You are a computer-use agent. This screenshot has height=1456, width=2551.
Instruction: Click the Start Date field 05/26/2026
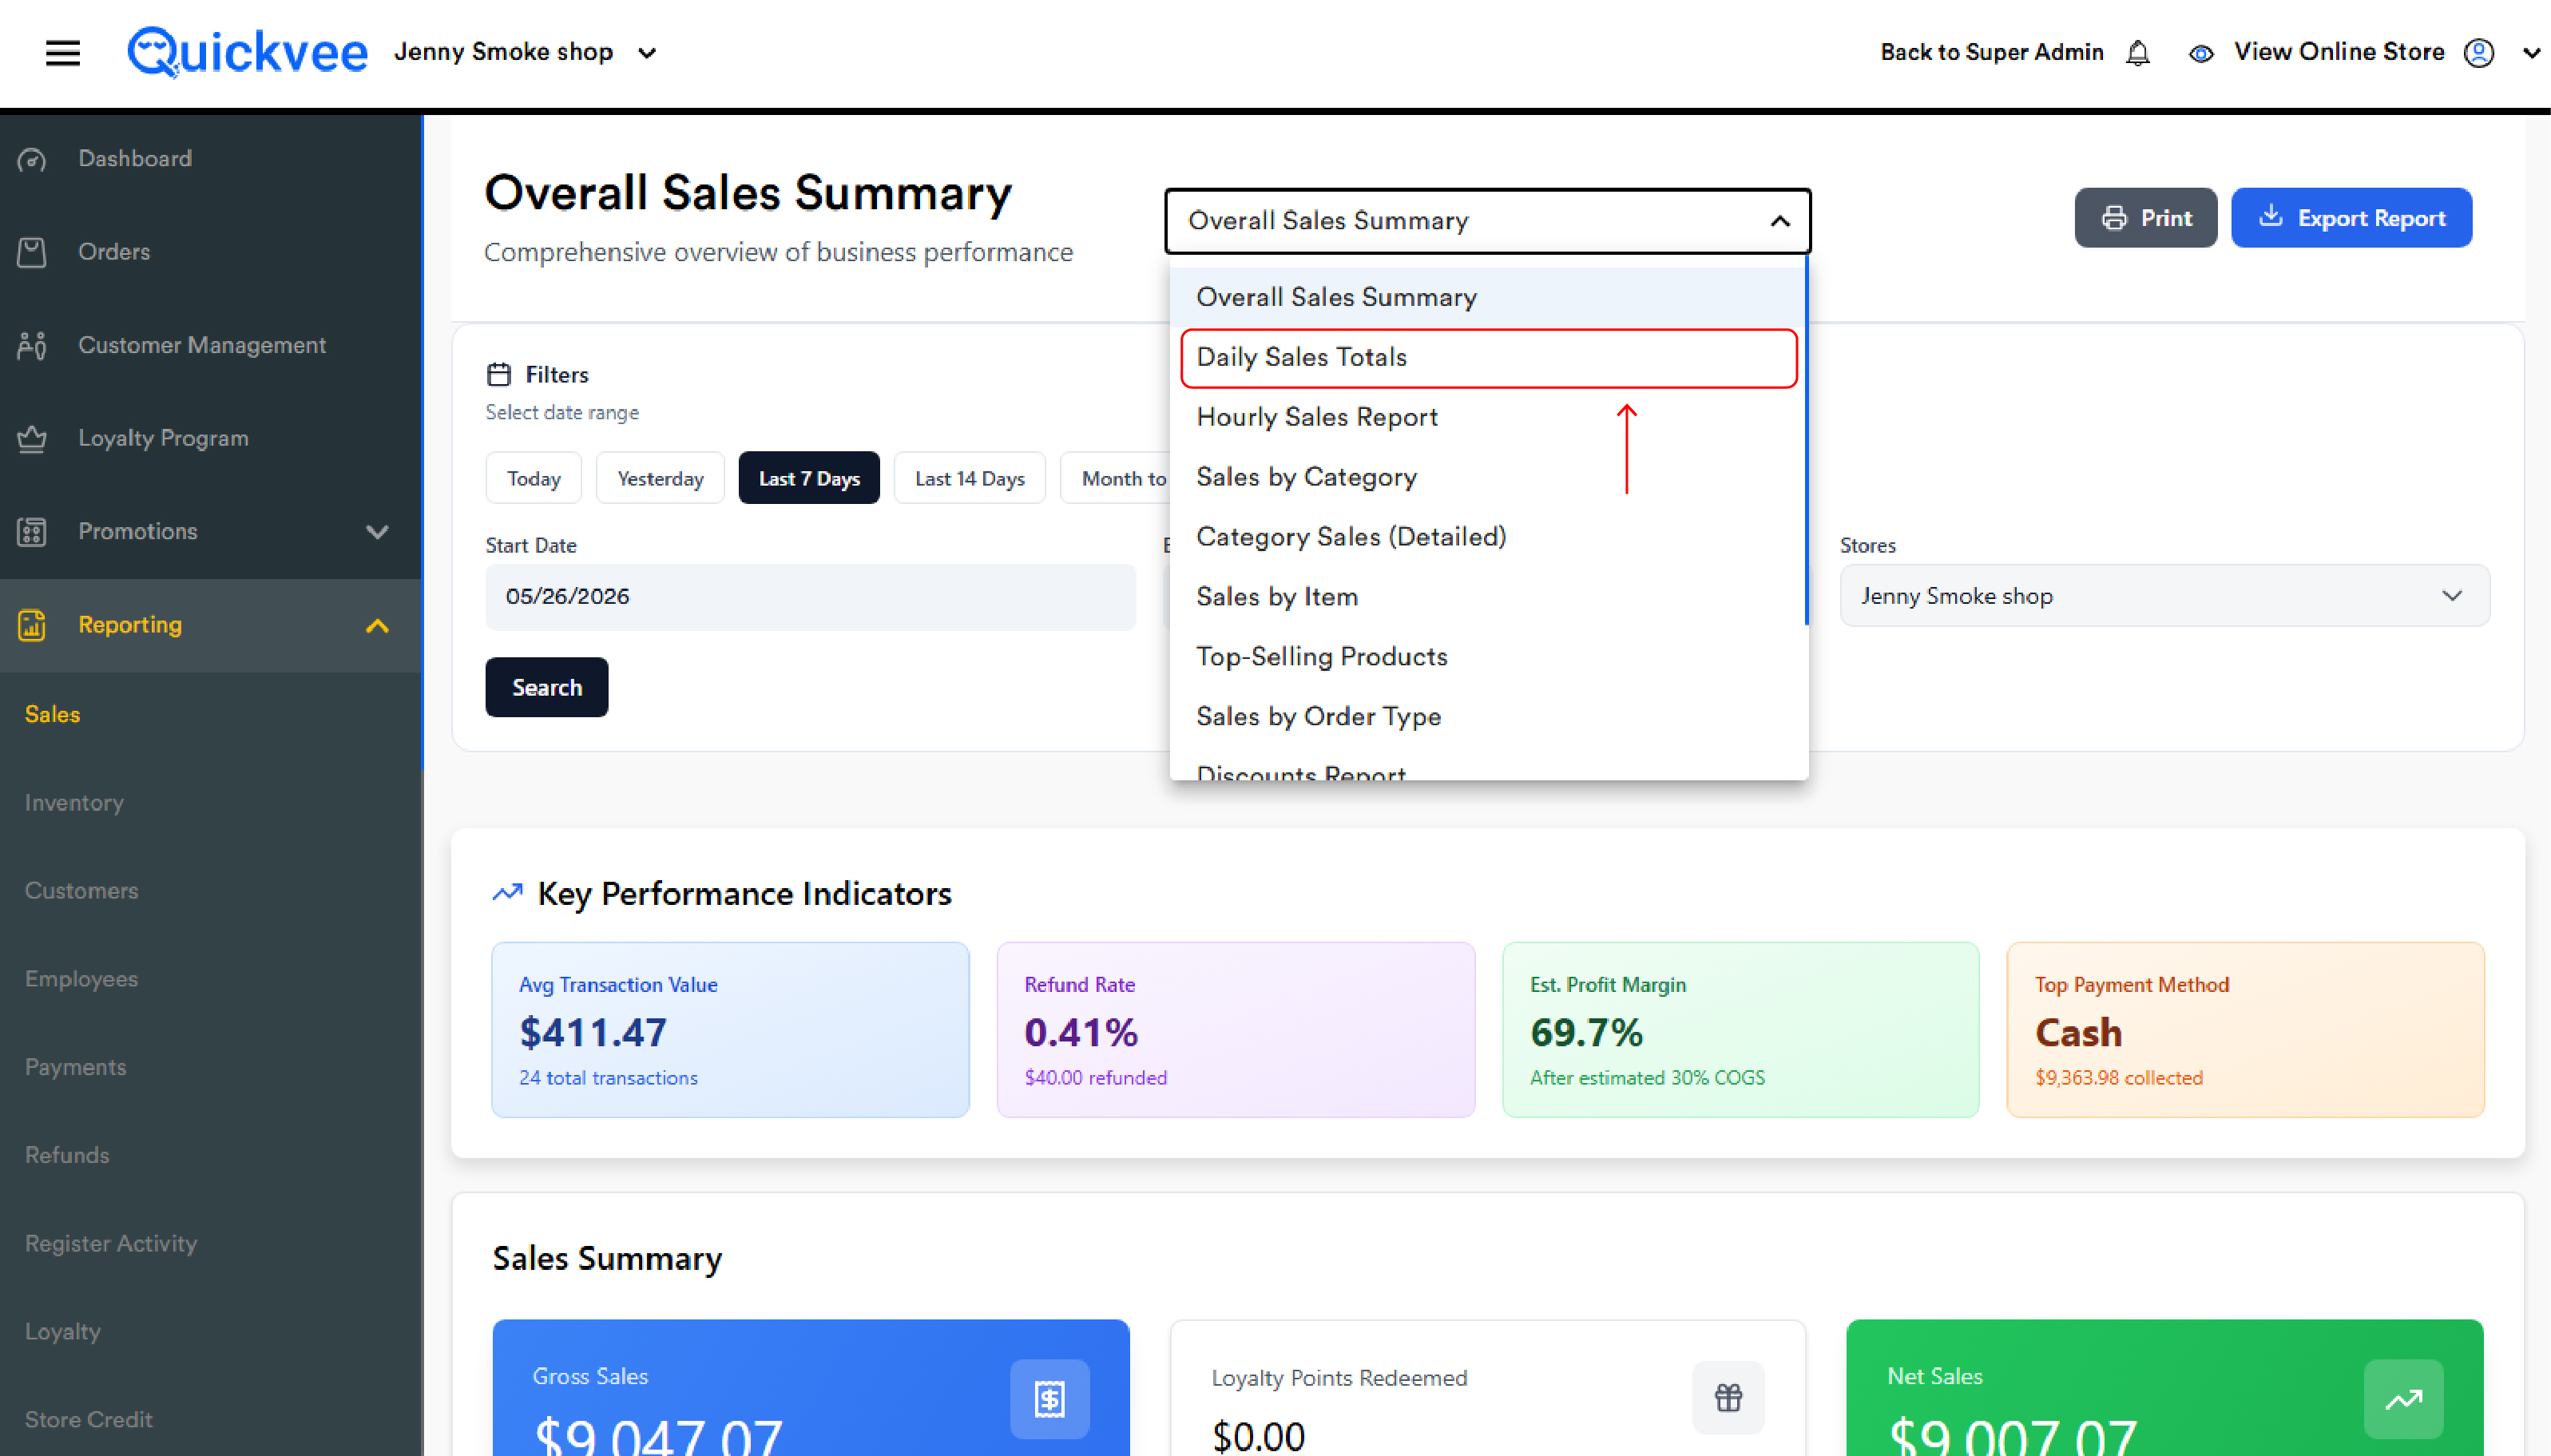tap(810, 597)
